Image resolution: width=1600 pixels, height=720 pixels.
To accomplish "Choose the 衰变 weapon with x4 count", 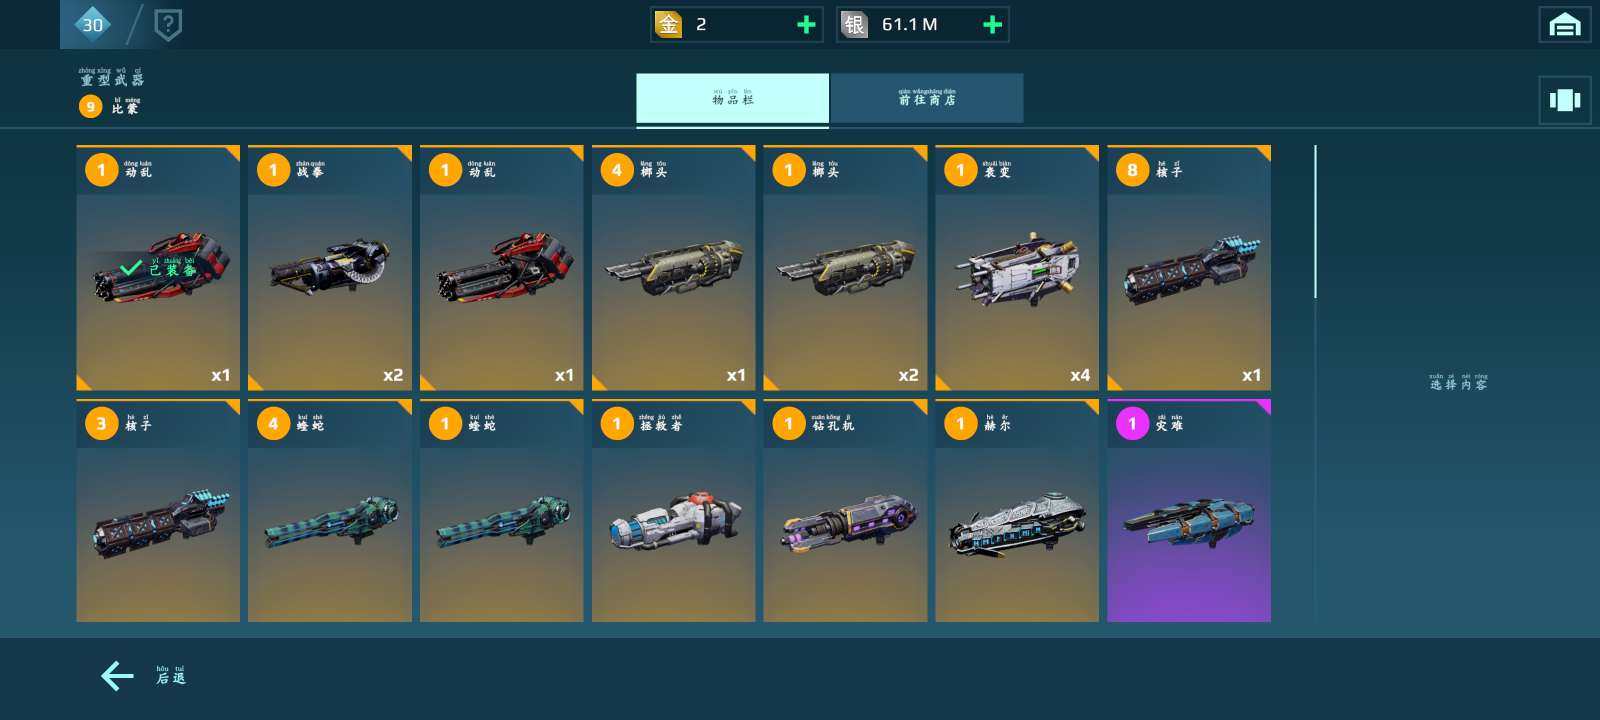I will click(1017, 268).
